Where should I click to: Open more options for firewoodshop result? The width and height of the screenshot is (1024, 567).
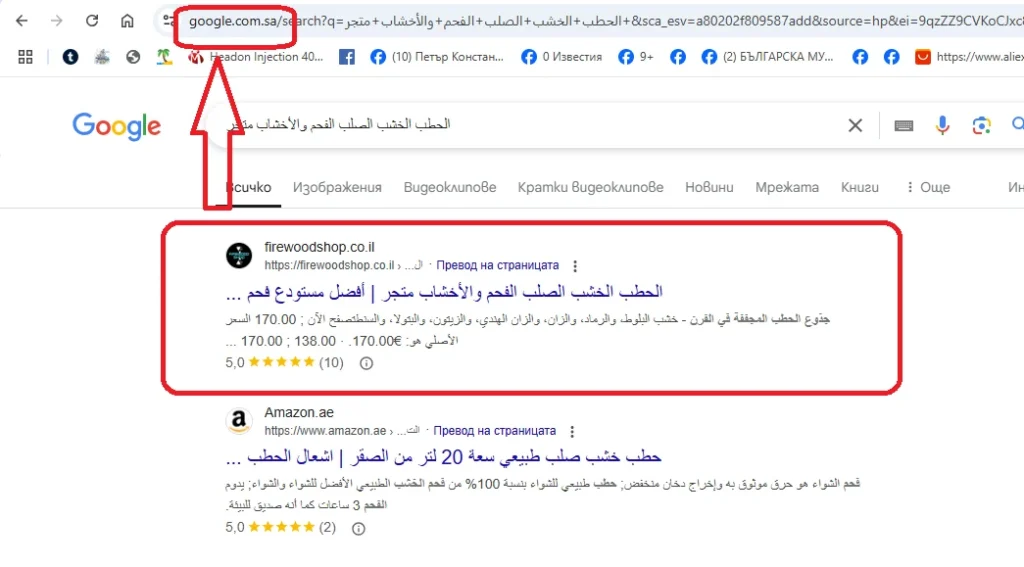pyautogui.click(x=575, y=266)
